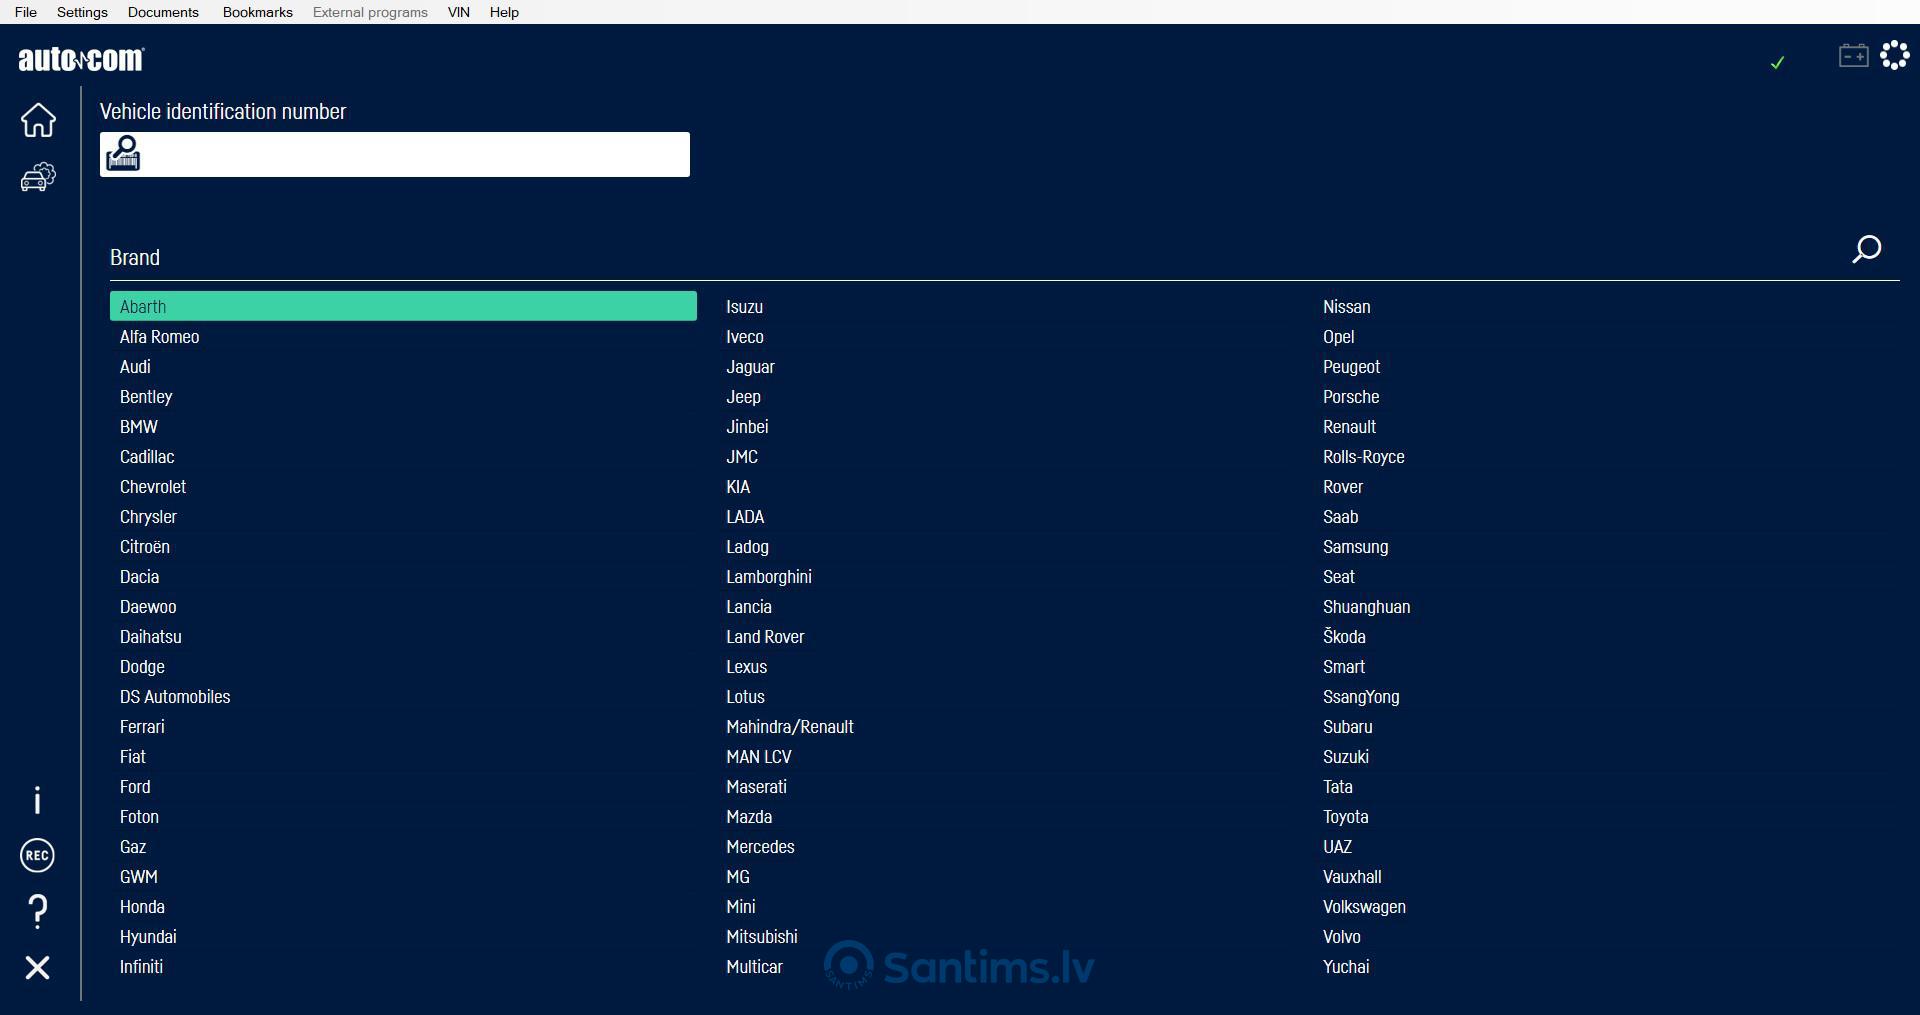Screen dimensions: 1920x1015
Task: Select the MAN LCV brand
Action: click(759, 757)
